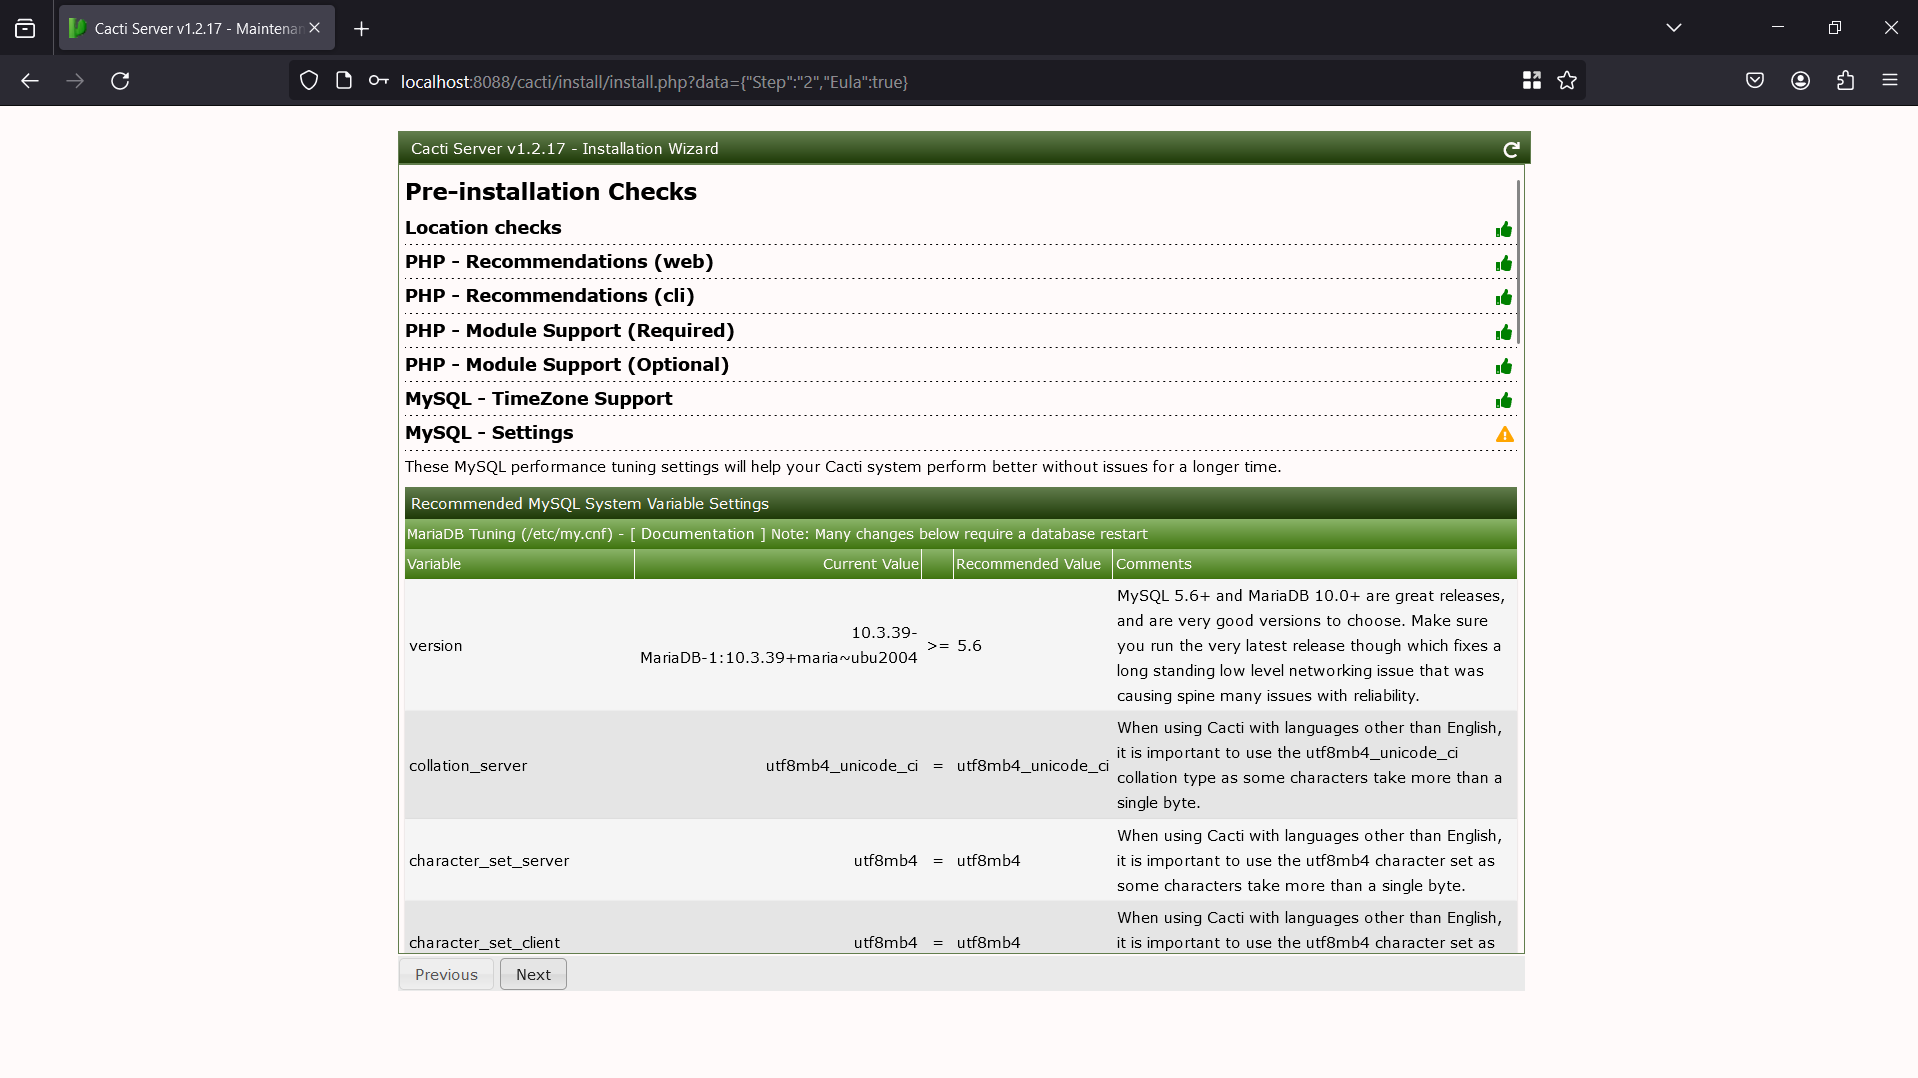Click the Recommended Value column header
Screen dimensions: 1918x1078
coord(1032,564)
